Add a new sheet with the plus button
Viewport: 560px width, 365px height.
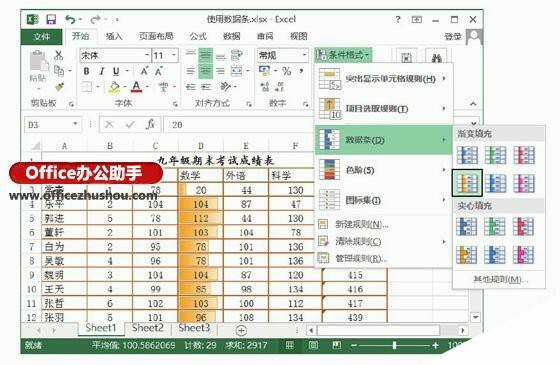pos(241,330)
